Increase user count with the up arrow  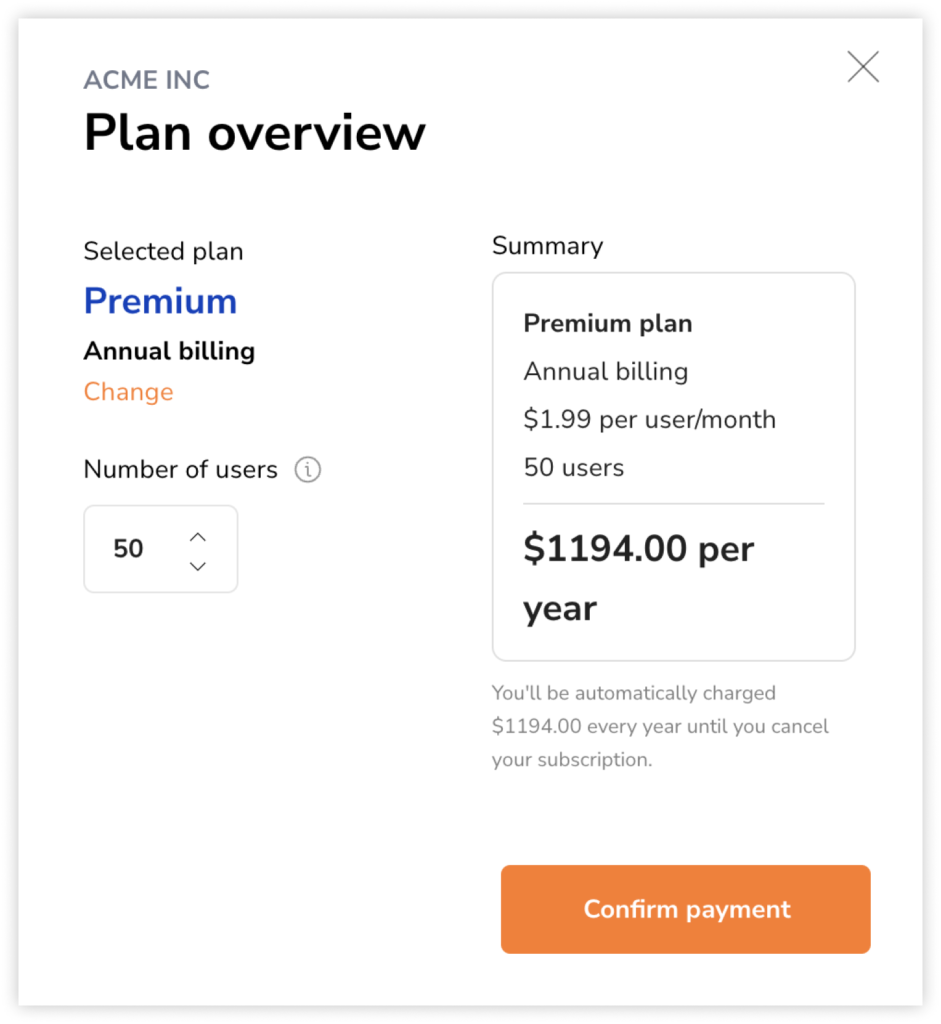198,537
